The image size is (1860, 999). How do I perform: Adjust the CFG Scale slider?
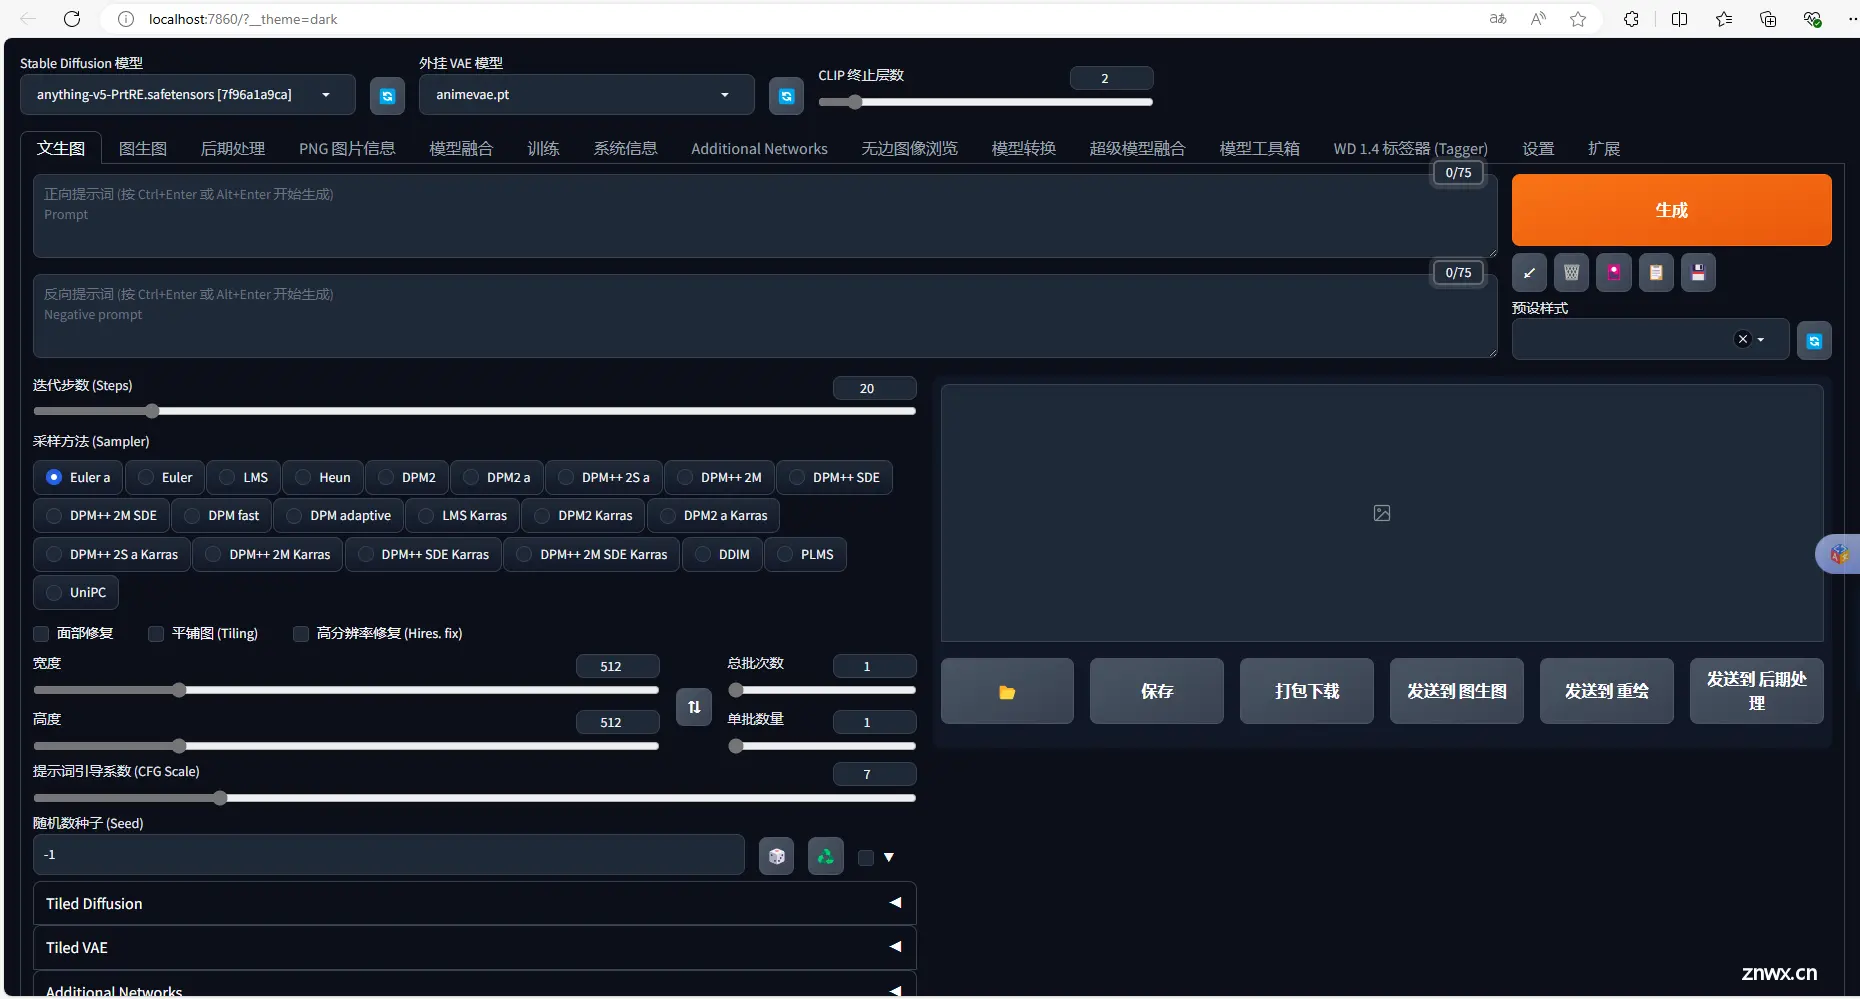[x=475, y=798]
